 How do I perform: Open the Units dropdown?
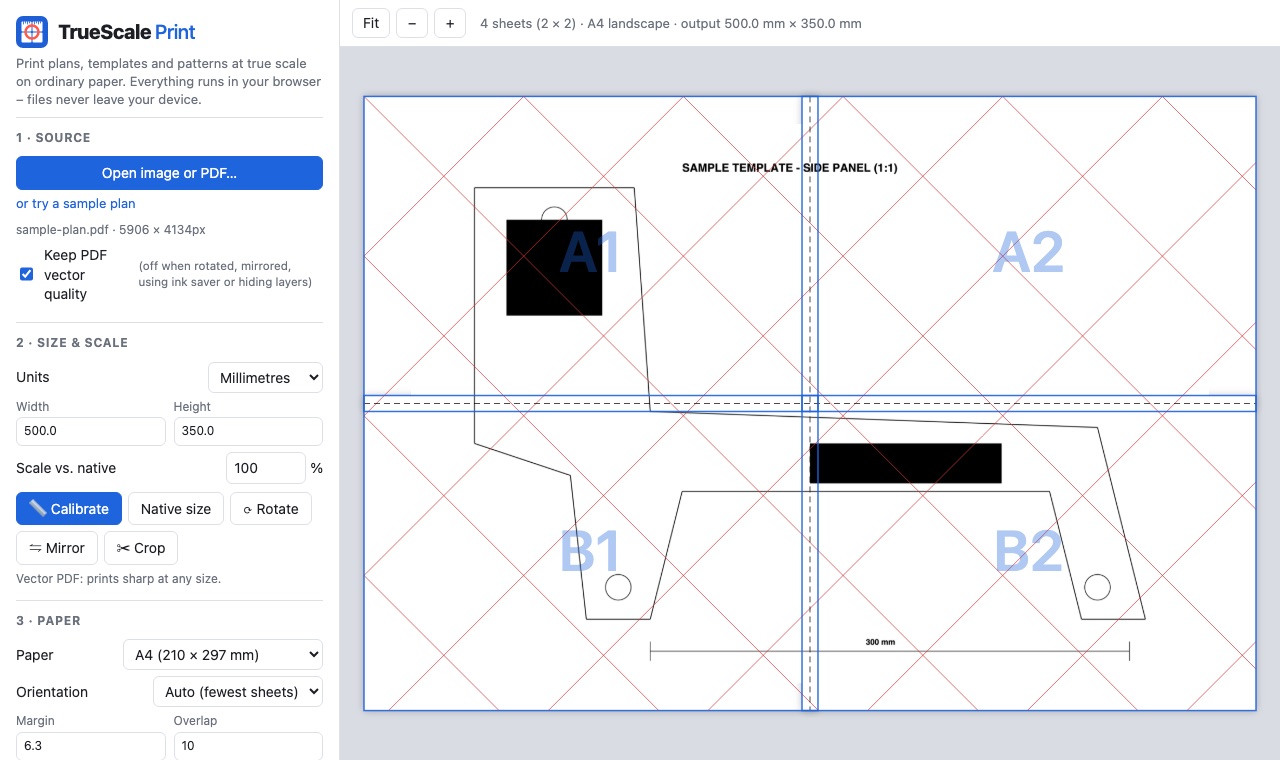click(x=265, y=378)
